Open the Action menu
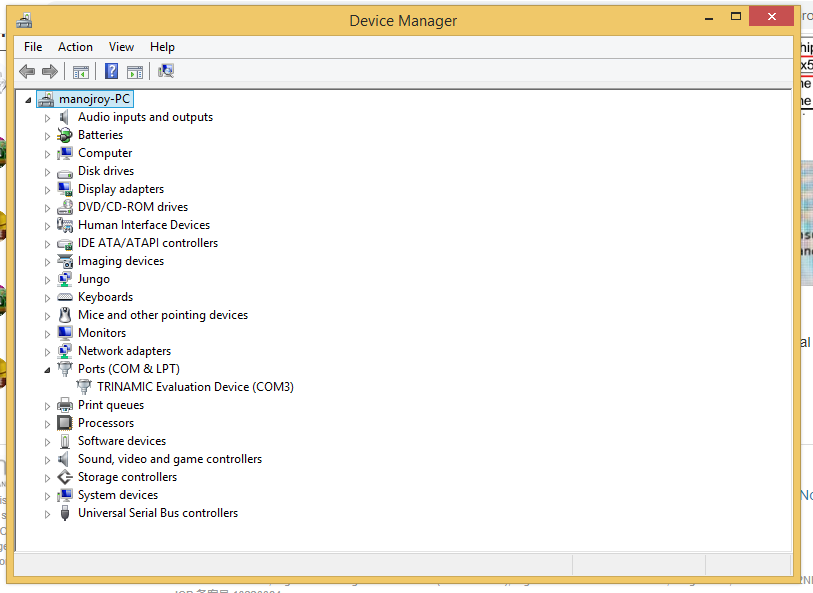Screen dimensions: 813x593 pos(75,47)
